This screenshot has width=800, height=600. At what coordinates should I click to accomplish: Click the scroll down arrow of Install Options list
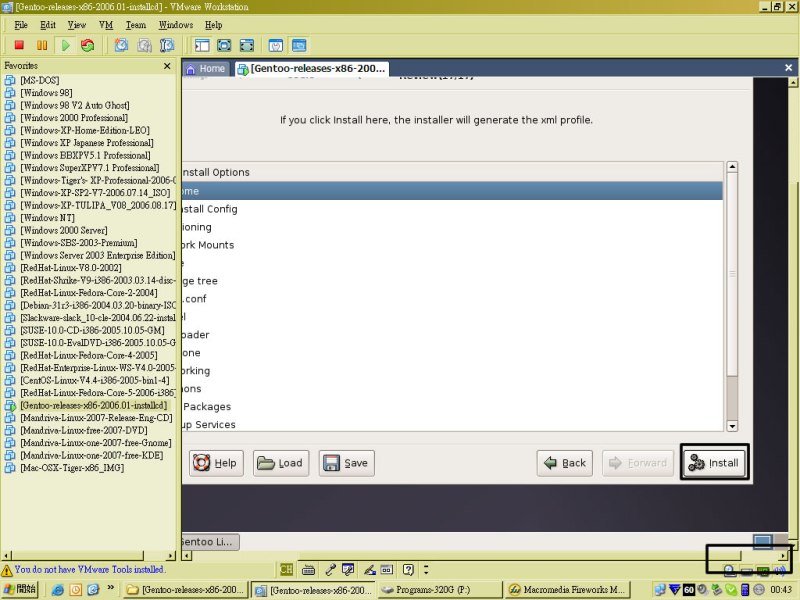(732, 426)
